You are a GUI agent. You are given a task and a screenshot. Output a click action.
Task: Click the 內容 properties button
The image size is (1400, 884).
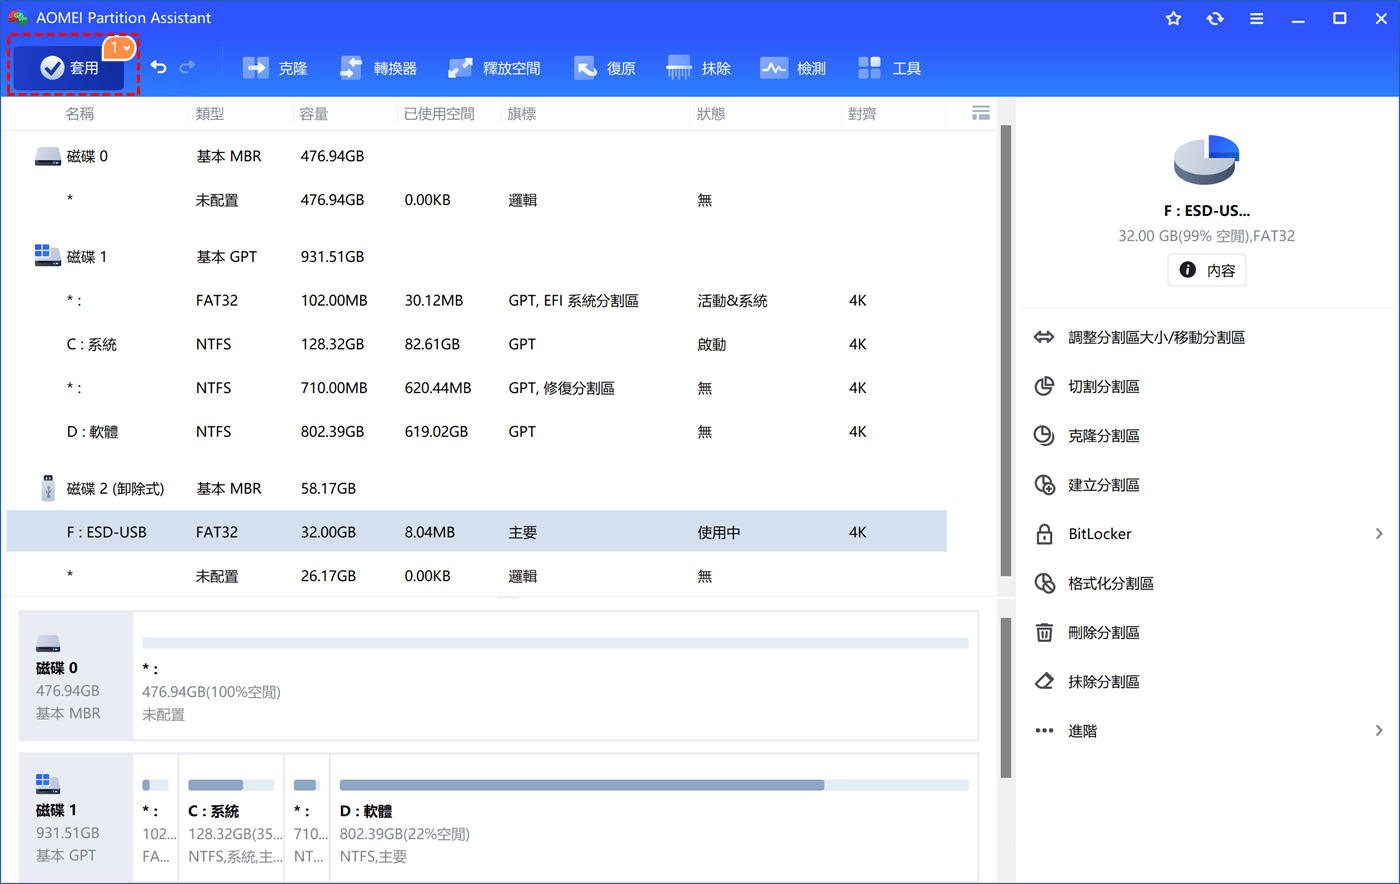(1207, 270)
